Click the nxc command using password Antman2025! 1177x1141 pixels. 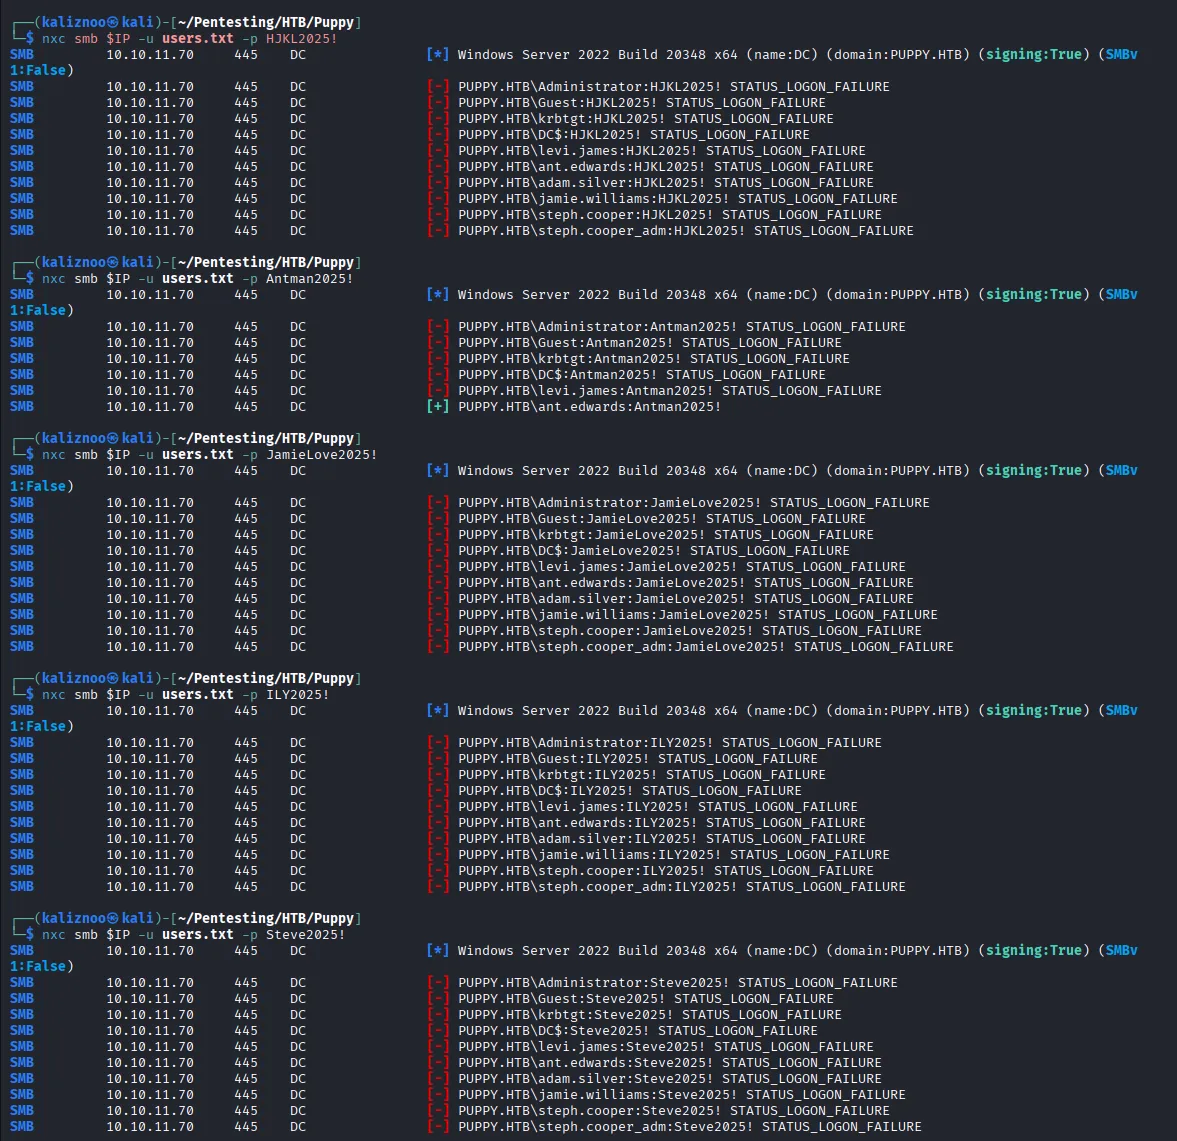(x=197, y=278)
